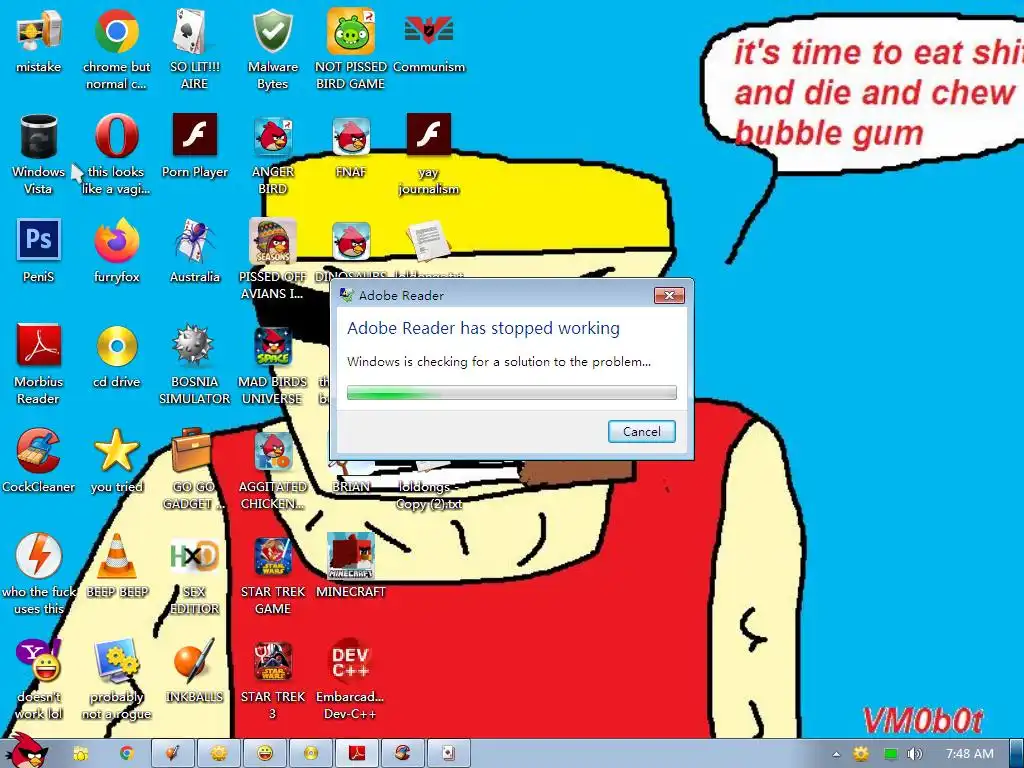Launch the Embarcadero Dev-C++ icon
This screenshot has height=768, width=1024.
(351, 680)
